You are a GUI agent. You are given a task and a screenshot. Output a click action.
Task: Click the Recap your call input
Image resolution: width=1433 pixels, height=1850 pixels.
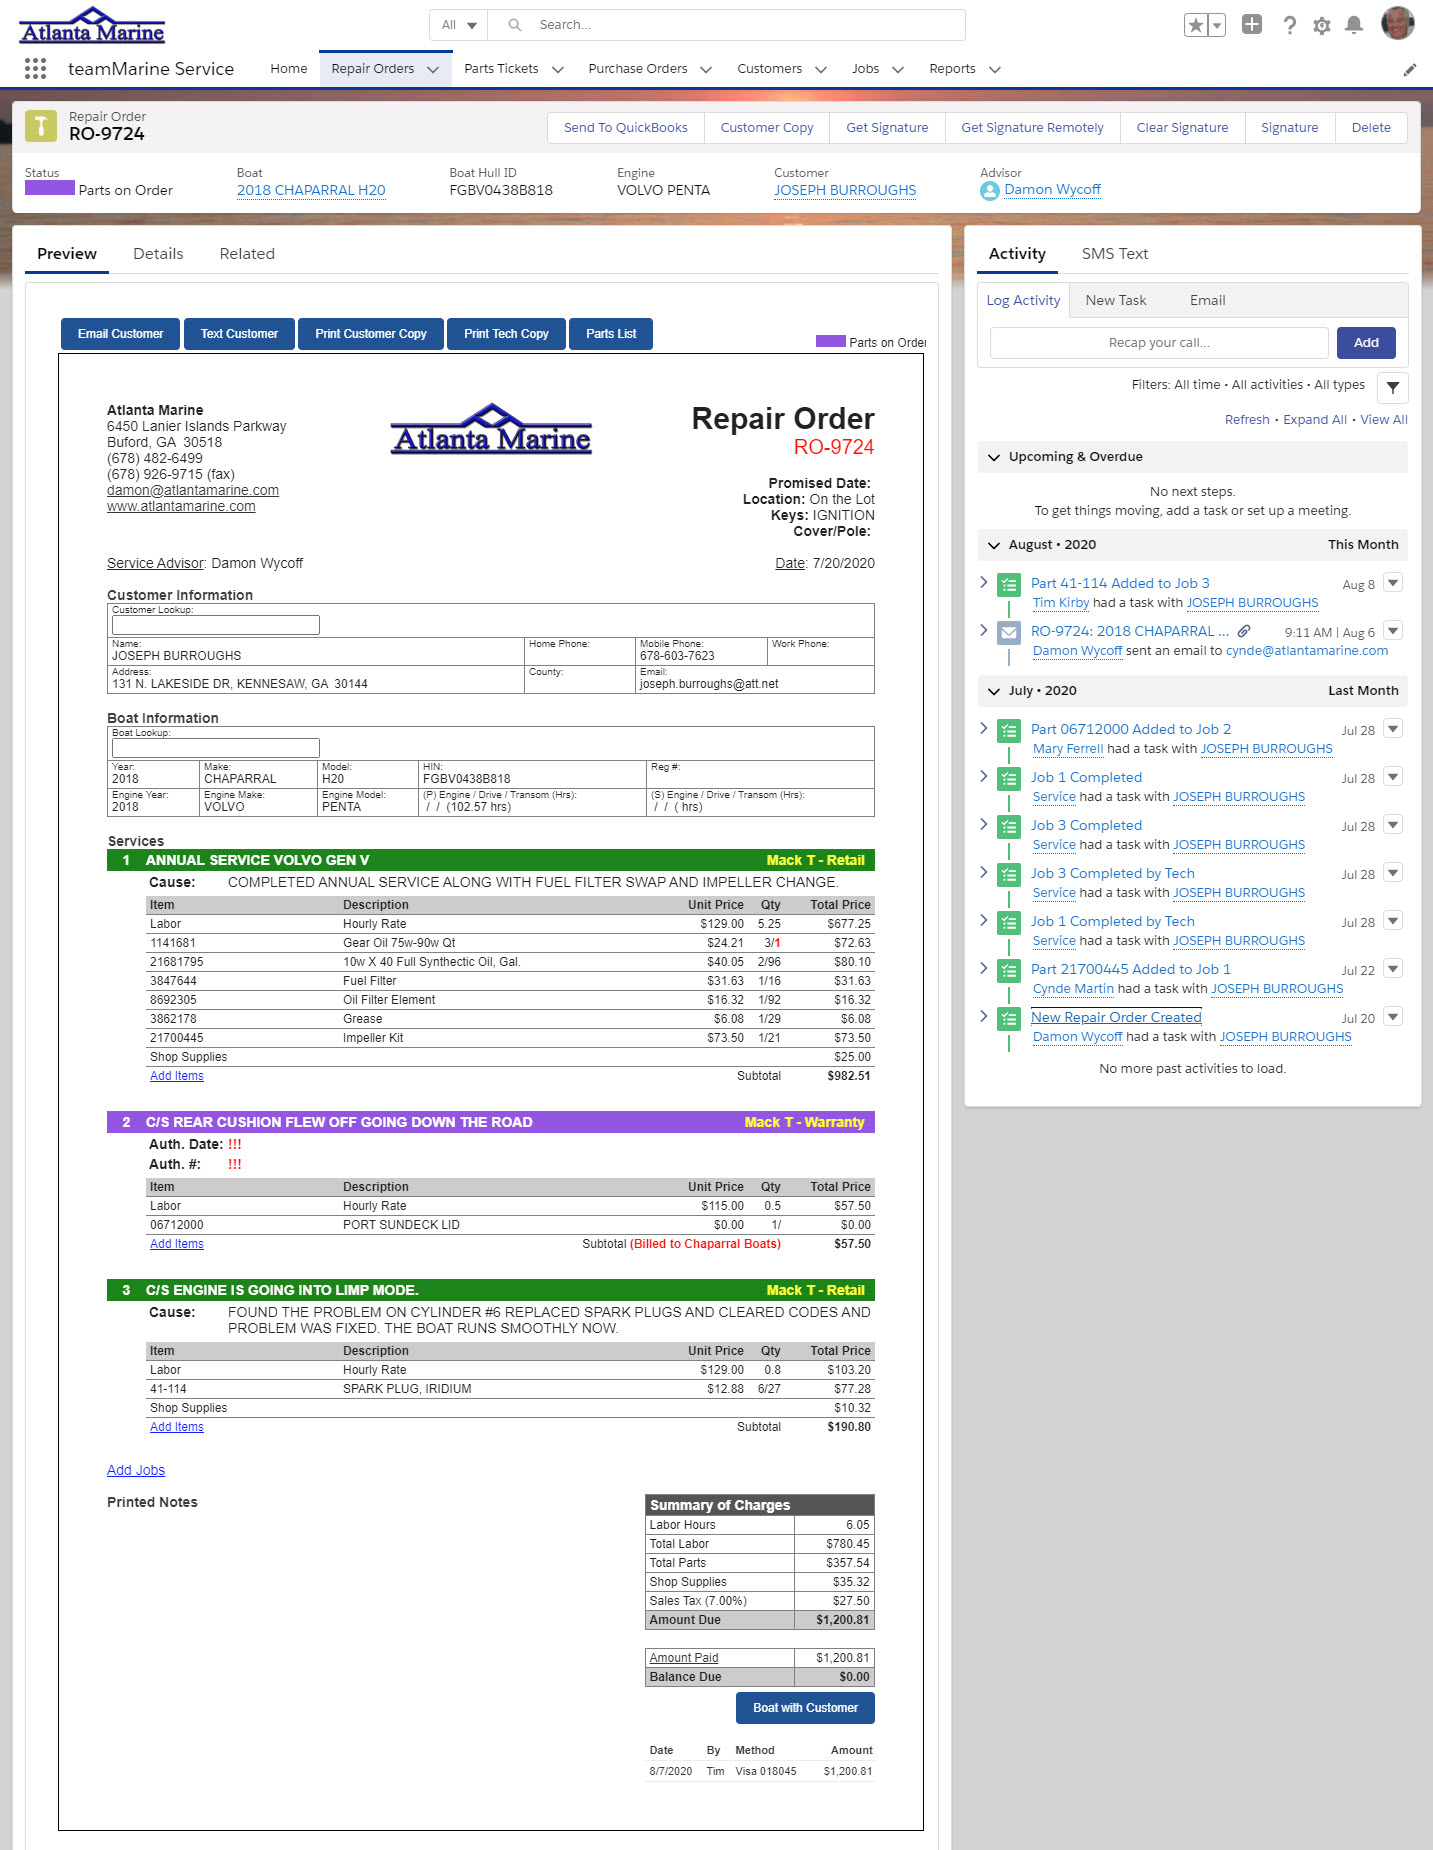click(1159, 343)
